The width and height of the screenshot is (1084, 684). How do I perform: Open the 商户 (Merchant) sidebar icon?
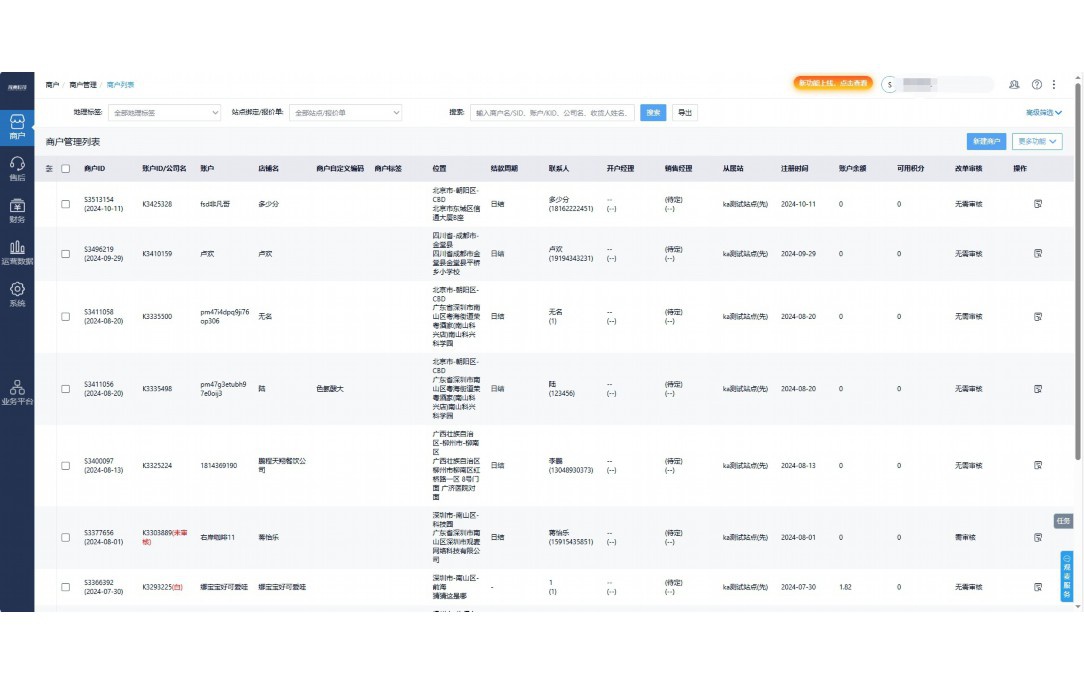coord(17,126)
